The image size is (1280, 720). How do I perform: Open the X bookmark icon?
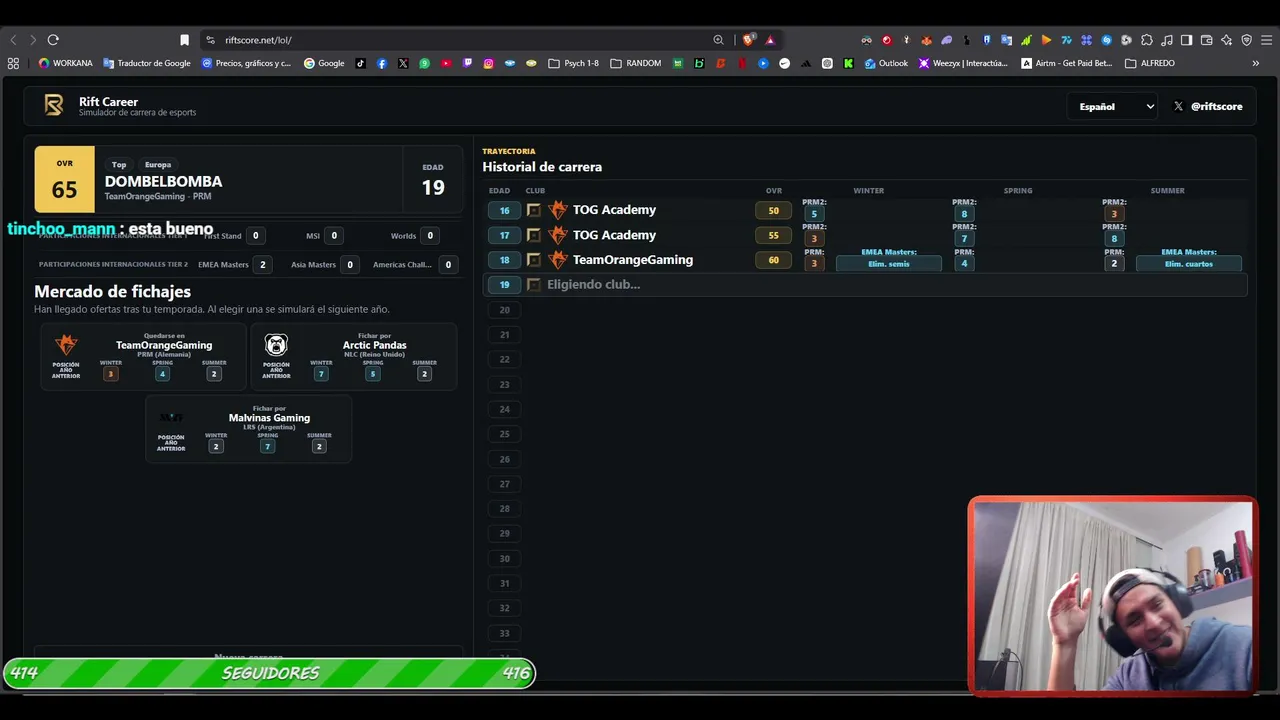tap(403, 63)
